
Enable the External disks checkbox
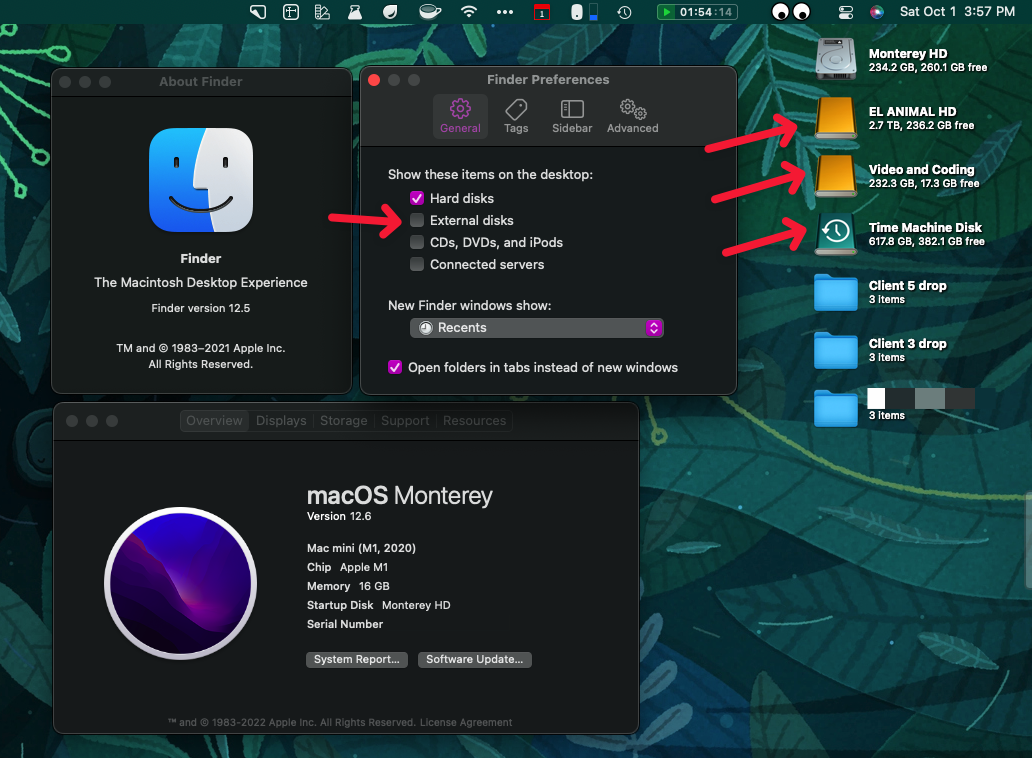(x=417, y=220)
